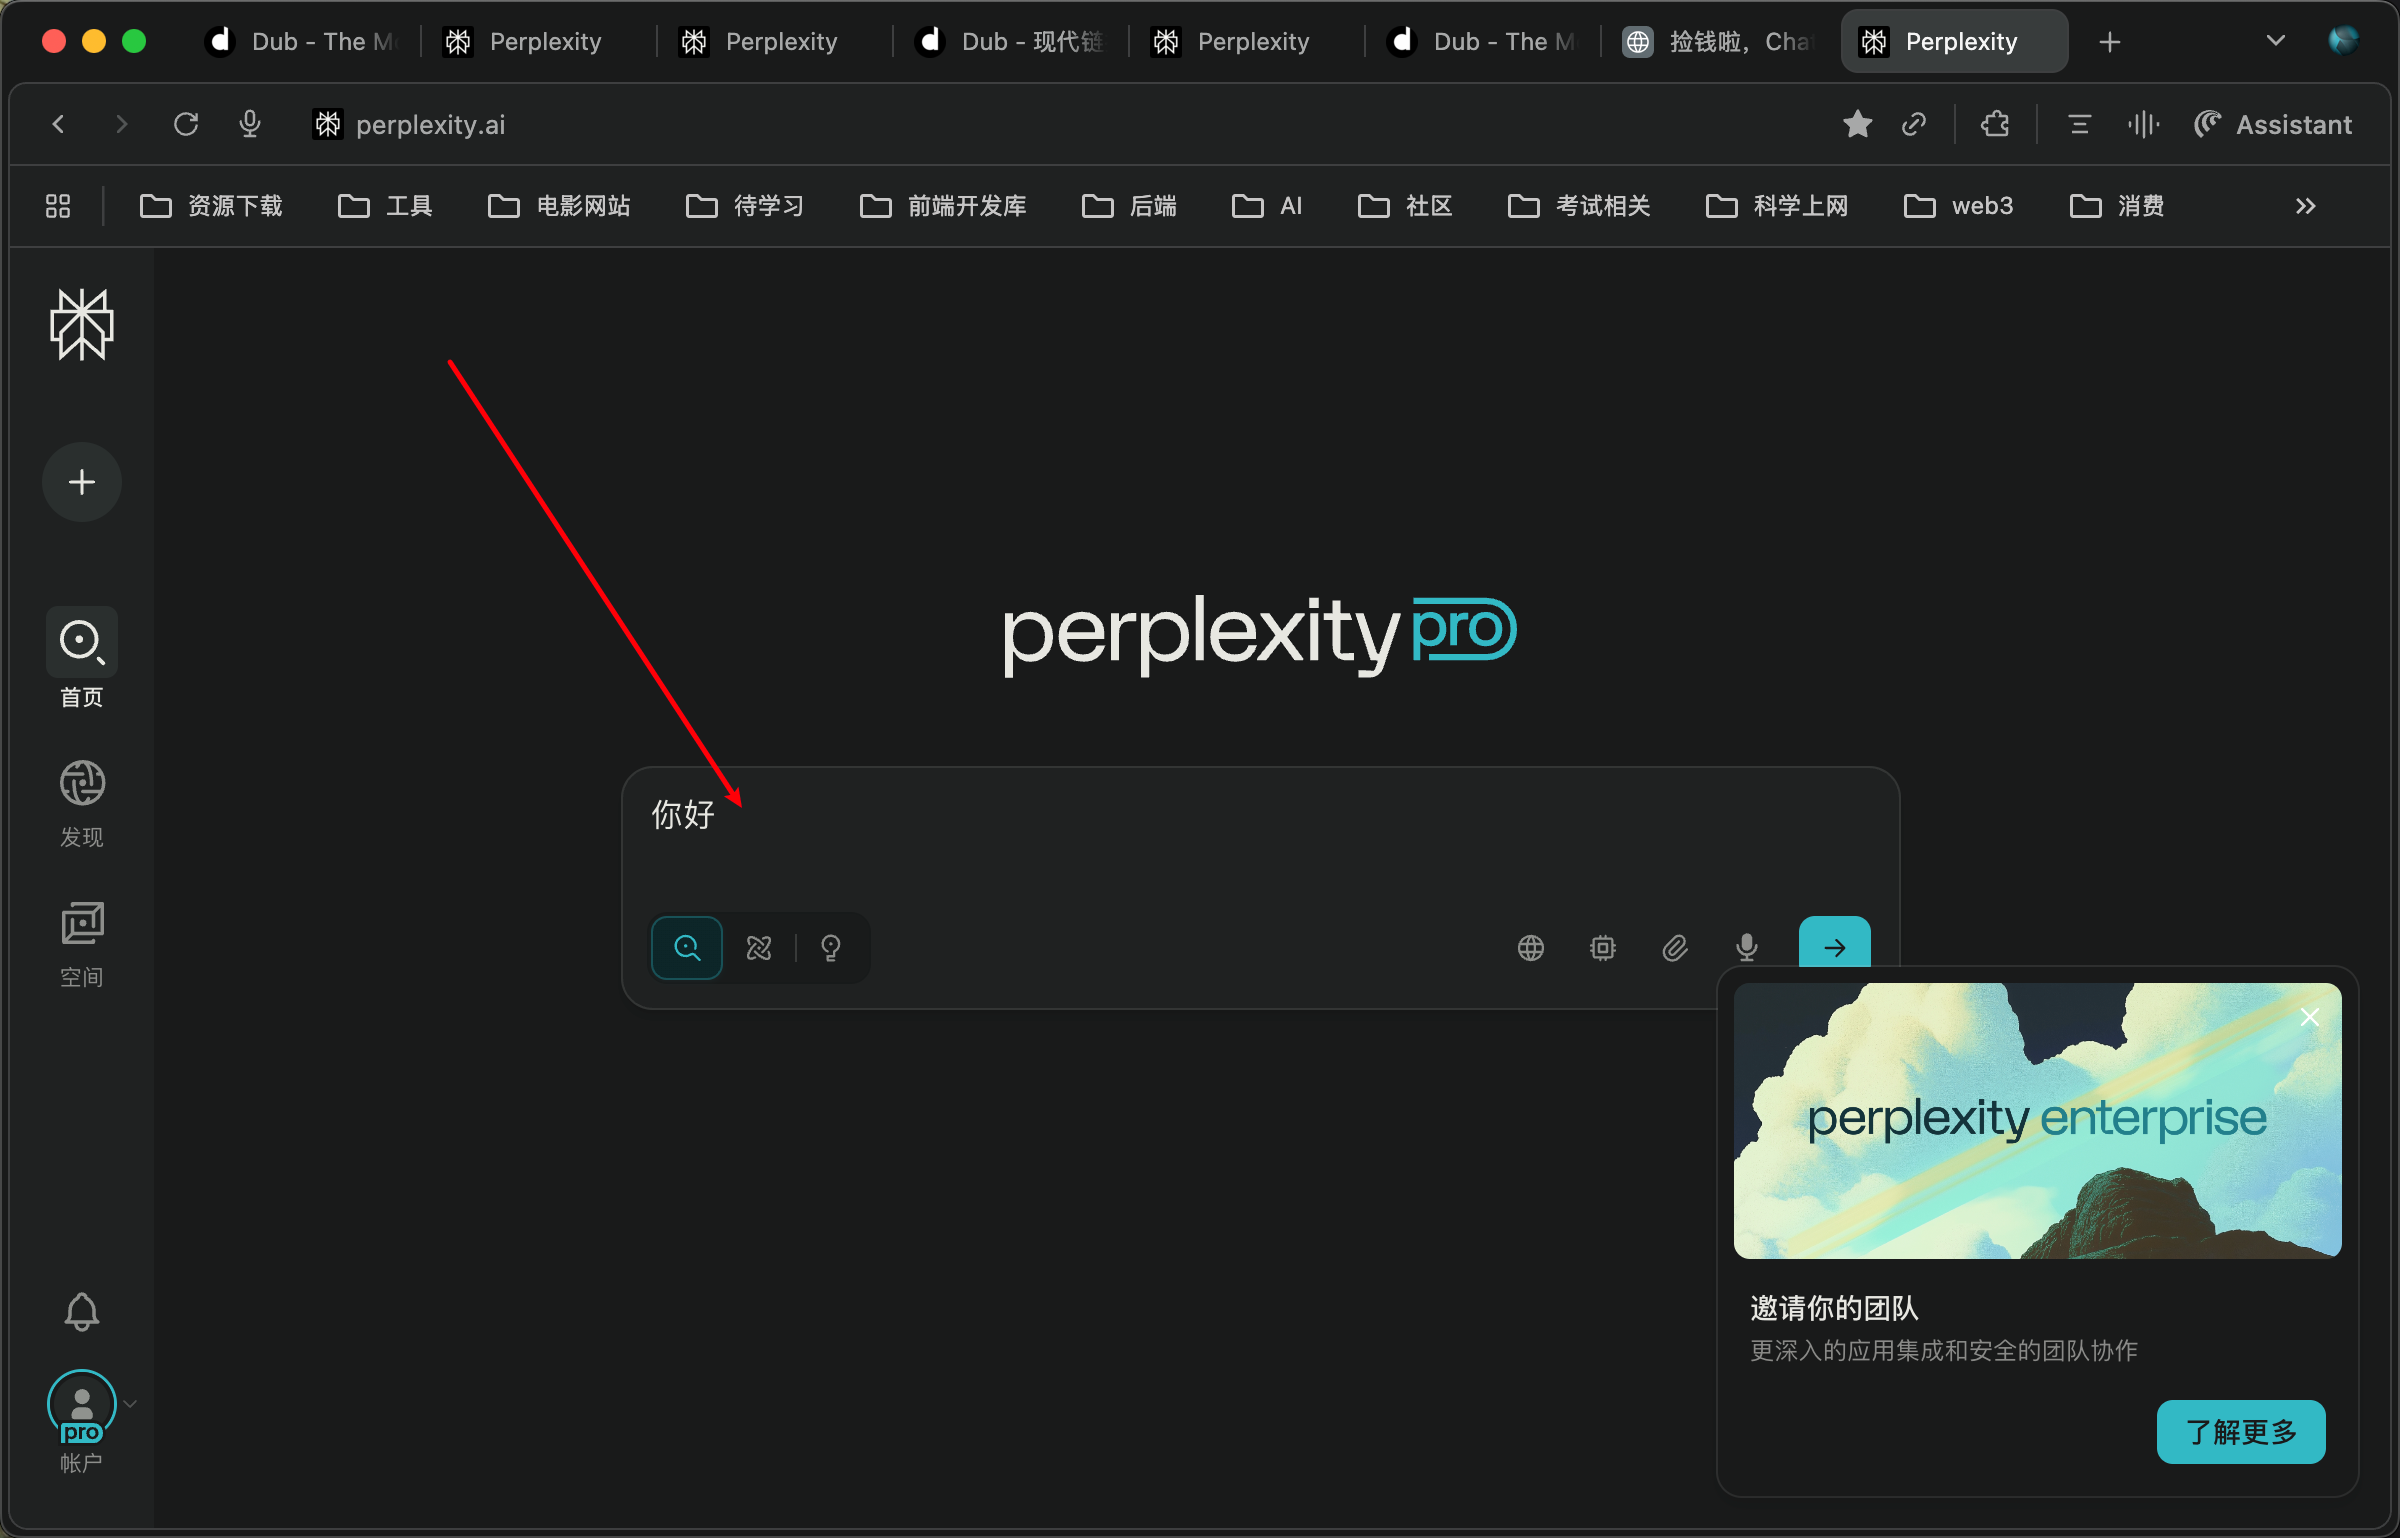
Task: Submit query with arrow send button
Action: pyautogui.click(x=1834, y=945)
